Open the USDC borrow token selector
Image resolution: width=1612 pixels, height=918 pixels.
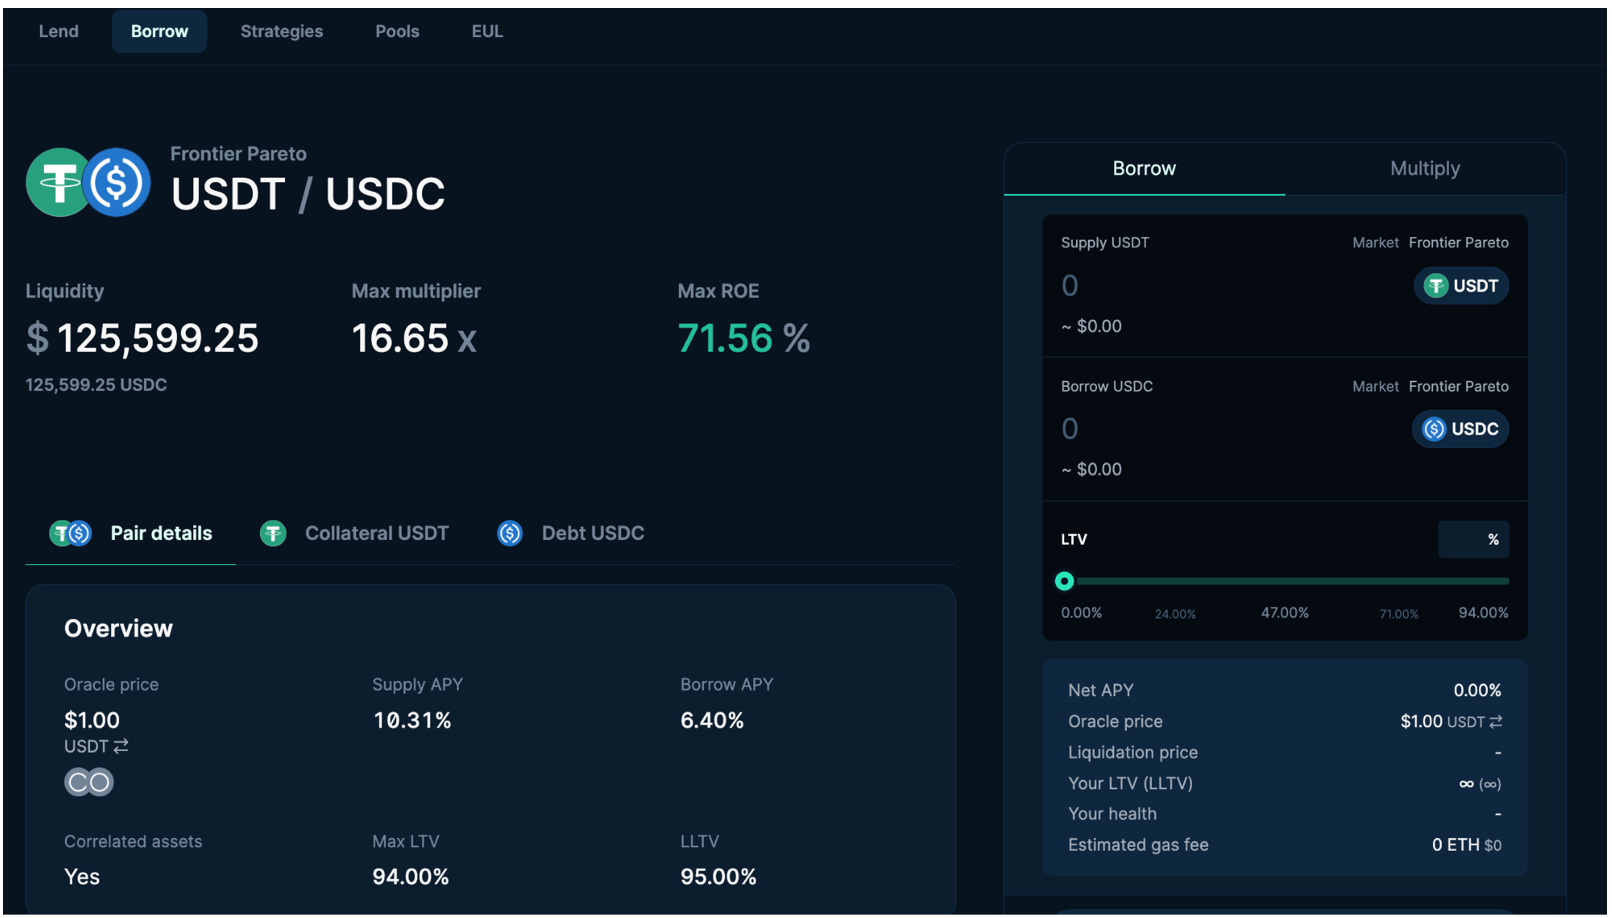click(x=1460, y=429)
